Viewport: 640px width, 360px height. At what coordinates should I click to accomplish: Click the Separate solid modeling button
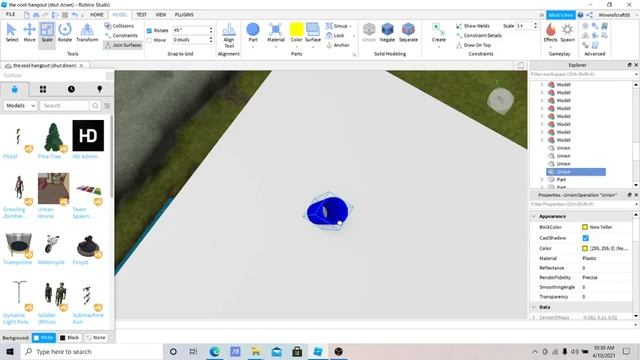click(x=408, y=33)
